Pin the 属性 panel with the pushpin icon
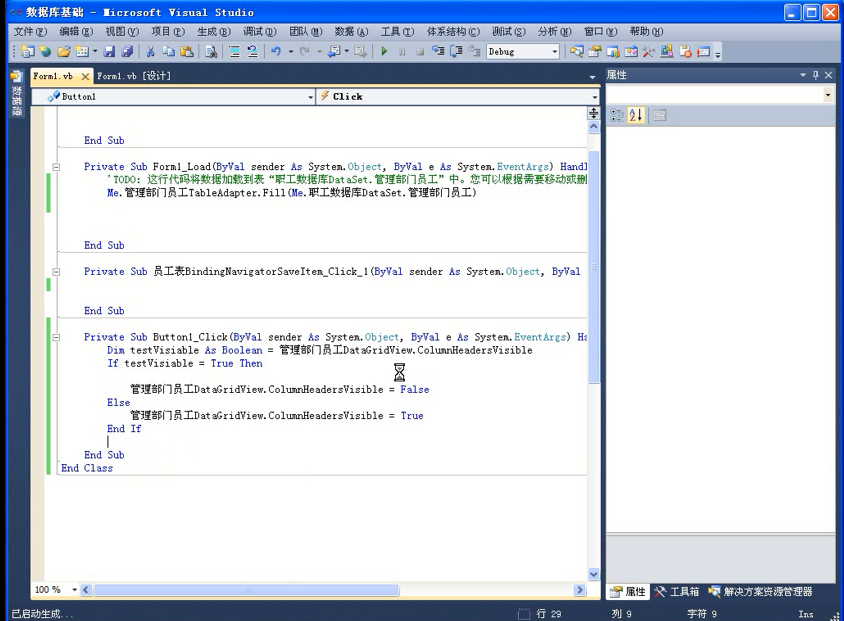844x621 pixels. (815, 75)
